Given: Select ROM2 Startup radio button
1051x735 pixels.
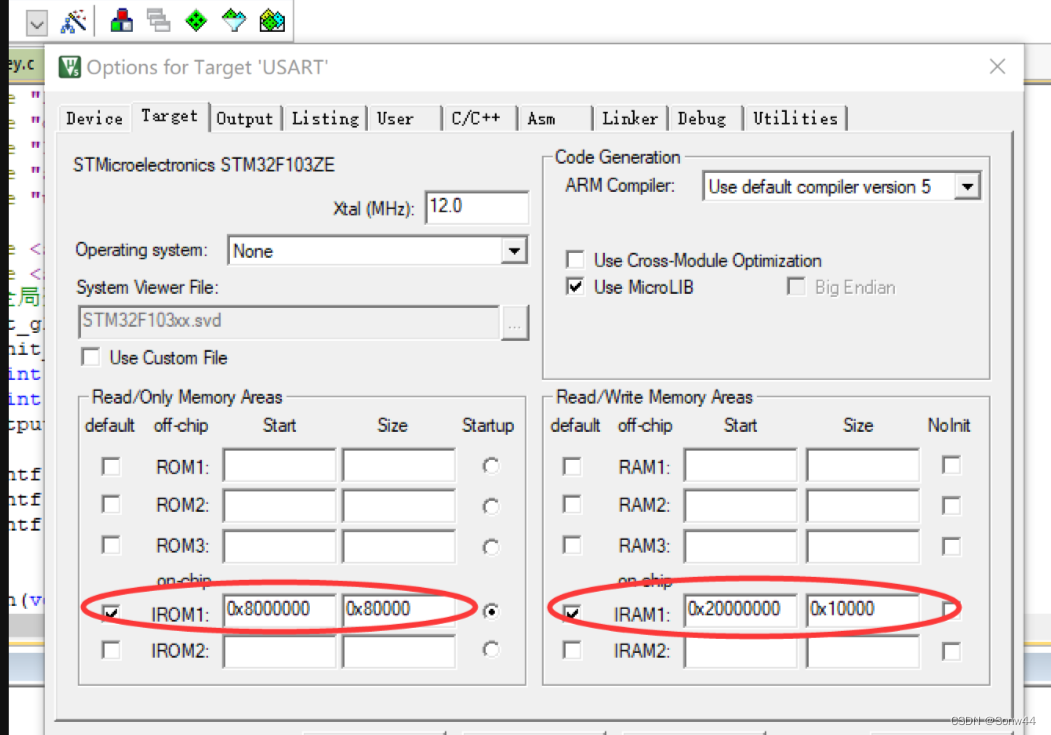Looking at the screenshot, I should (x=491, y=506).
